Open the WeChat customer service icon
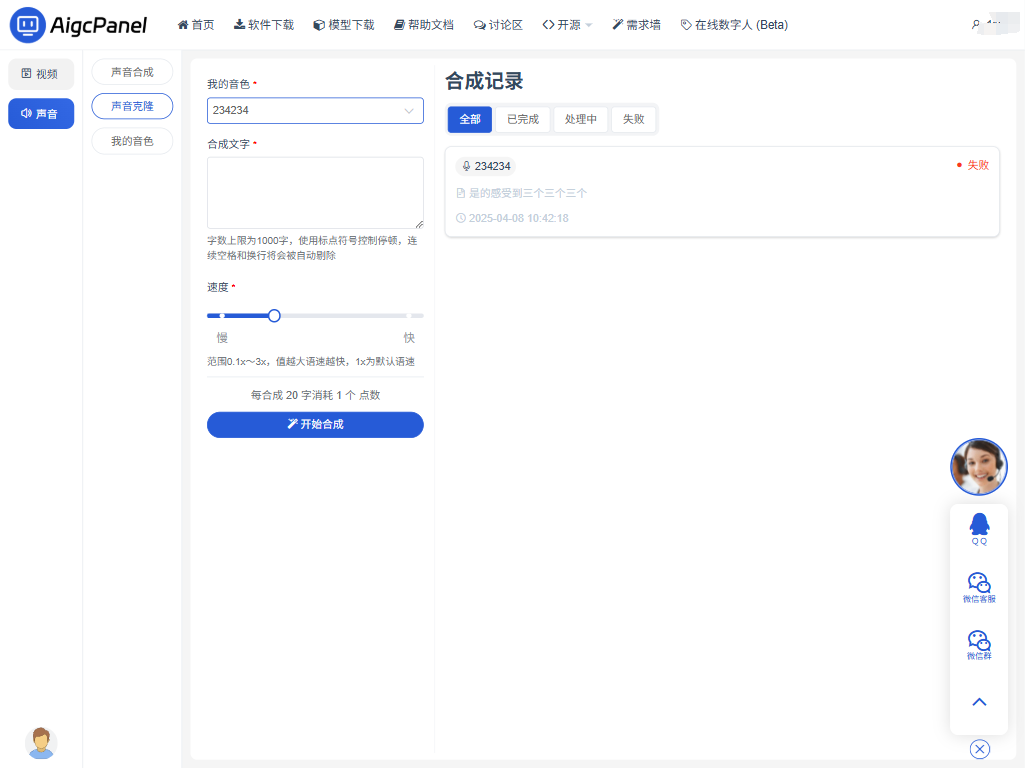Viewport: 1025px width, 768px height. click(979, 585)
